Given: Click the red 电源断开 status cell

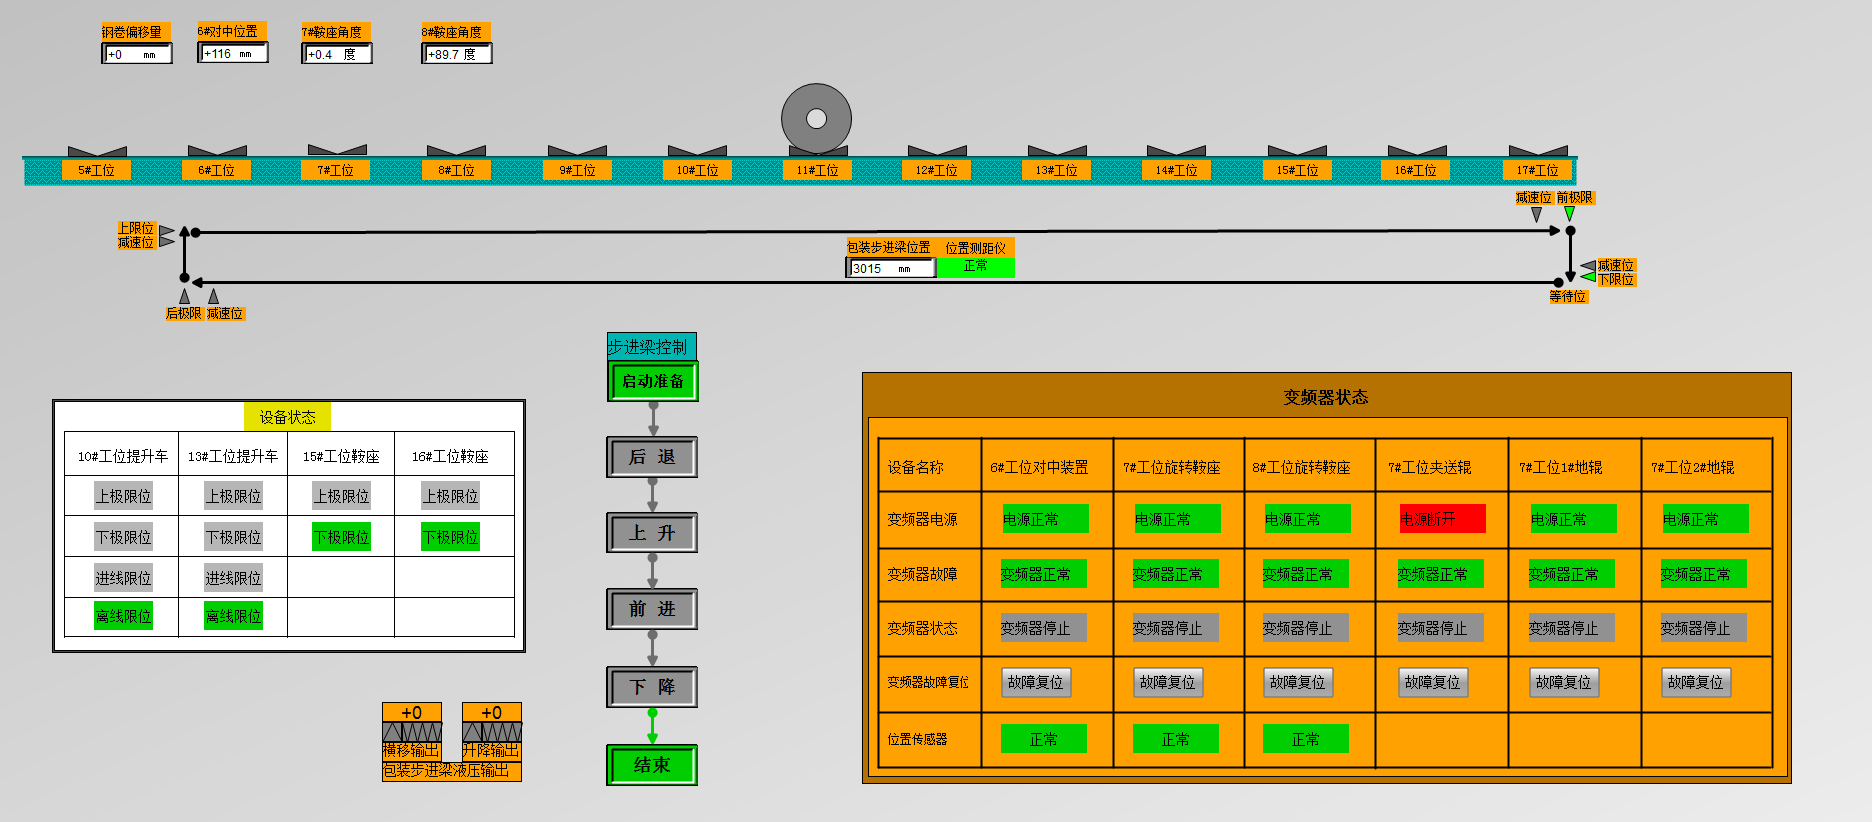Looking at the screenshot, I should tap(1443, 519).
